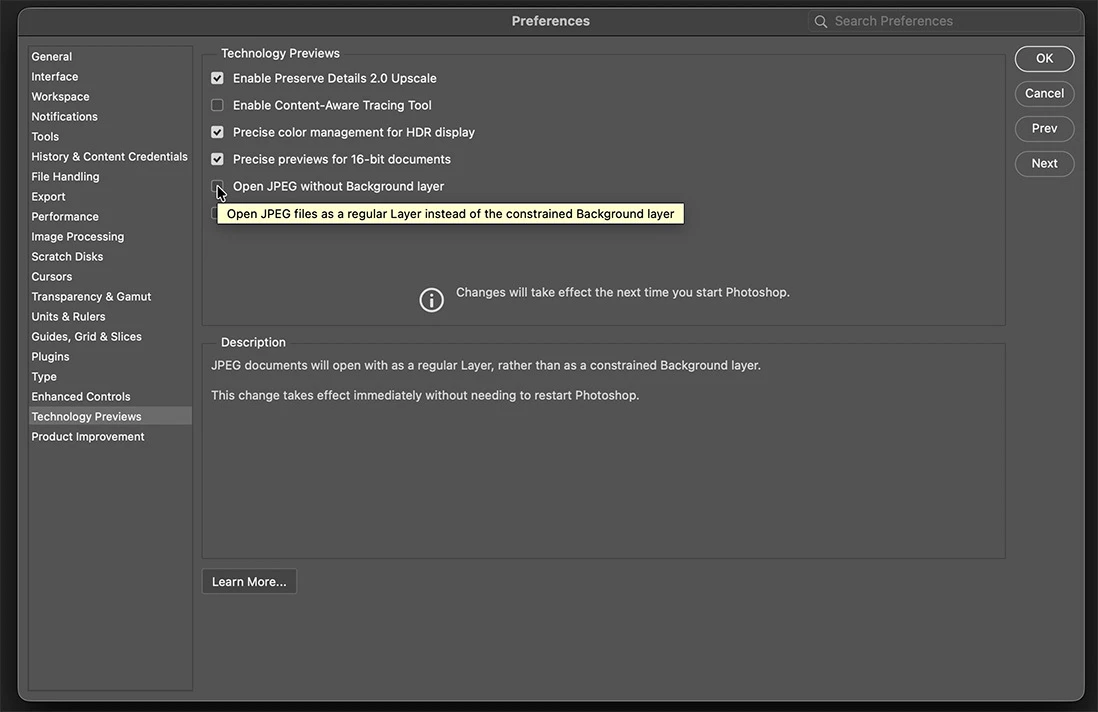Screen dimensions: 1098x712
Task: Check Open JPEG without Background layer
Action: click(x=217, y=186)
